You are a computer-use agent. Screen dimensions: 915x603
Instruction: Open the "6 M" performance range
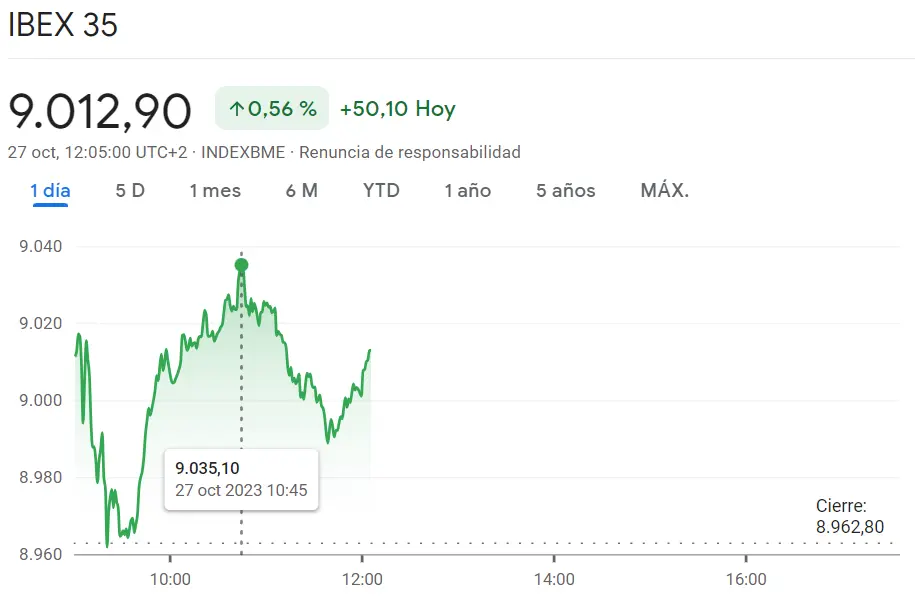click(301, 190)
